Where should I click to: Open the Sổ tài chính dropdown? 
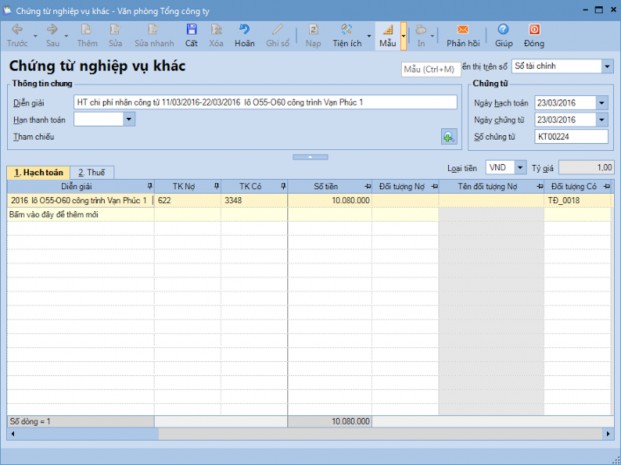pos(606,67)
